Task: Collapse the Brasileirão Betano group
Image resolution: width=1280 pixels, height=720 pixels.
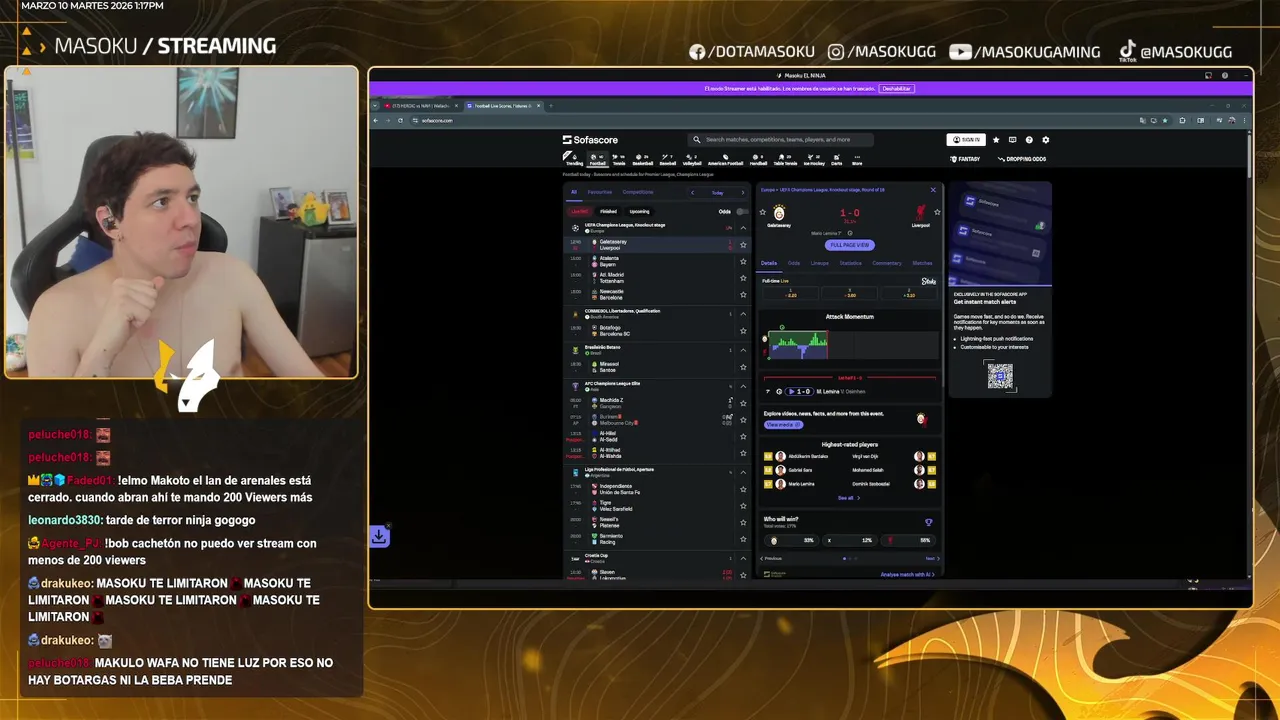Action: tap(743, 350)
